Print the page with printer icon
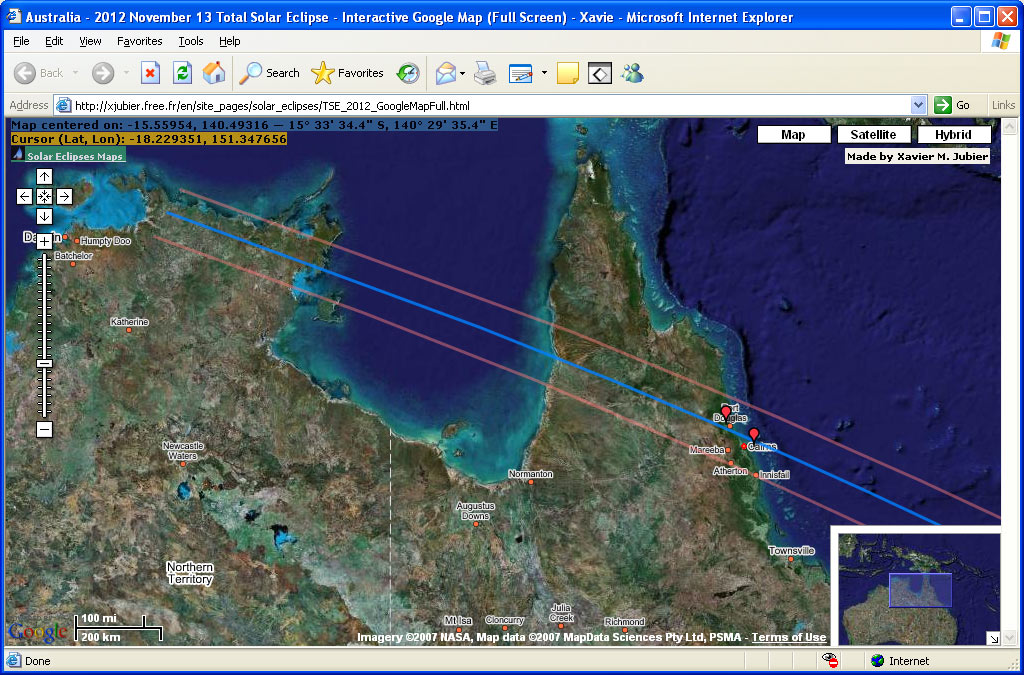The width and height of the screenshot is (1024, 675). (x=485, y=73)
